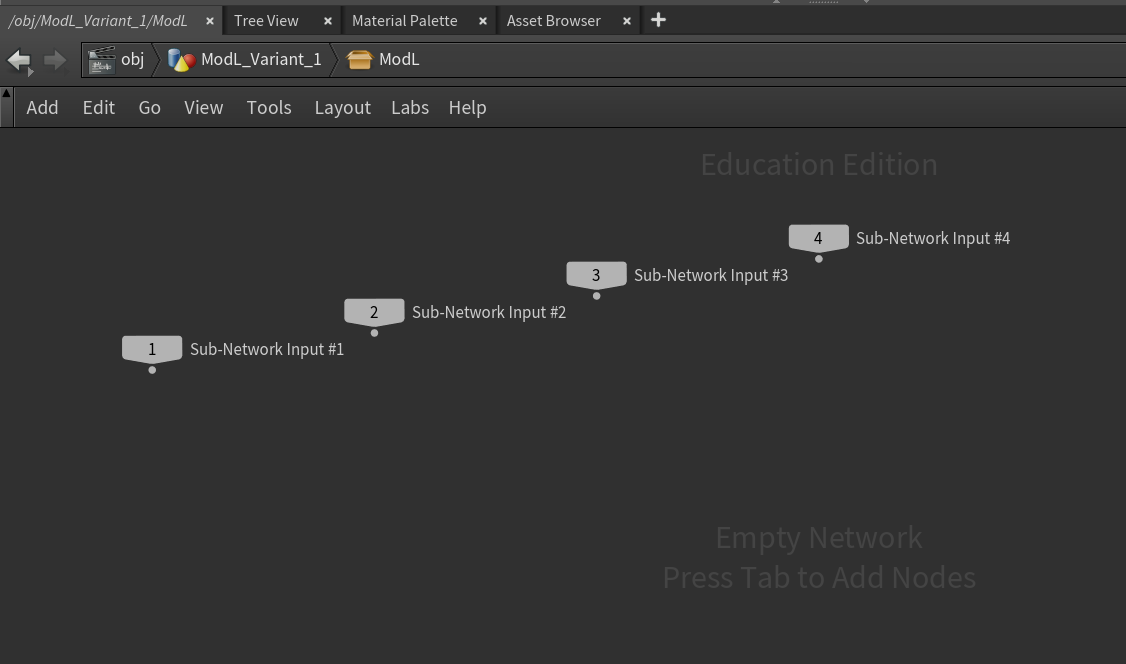This screenshot has width=1126, height=664.
Task: Close the Asset Browser tab
Action: point(627,21)
